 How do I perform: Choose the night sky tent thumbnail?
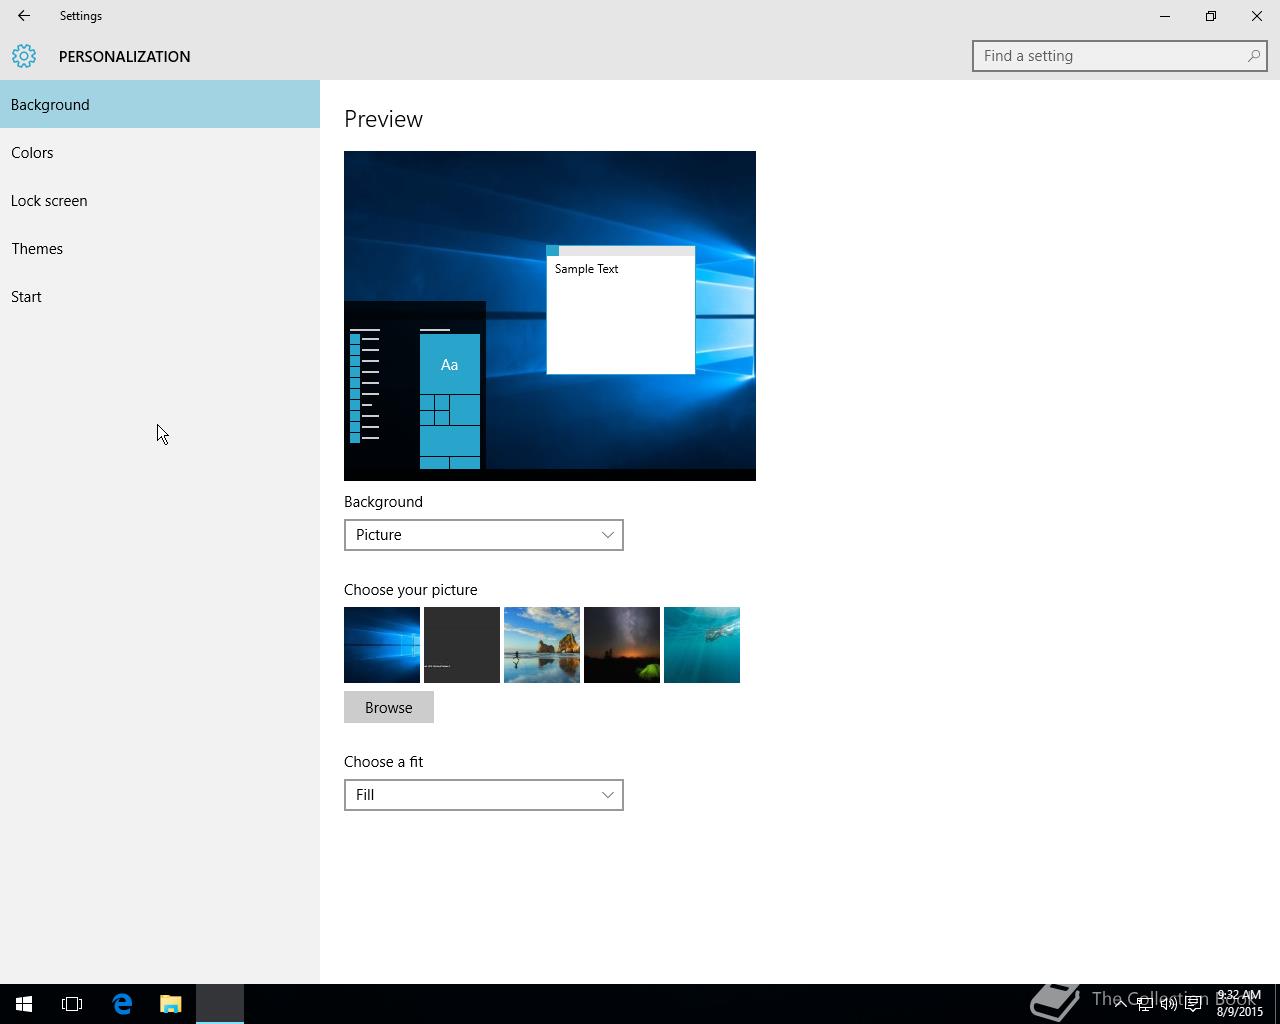pyautogui.click(x=622, y=645)
